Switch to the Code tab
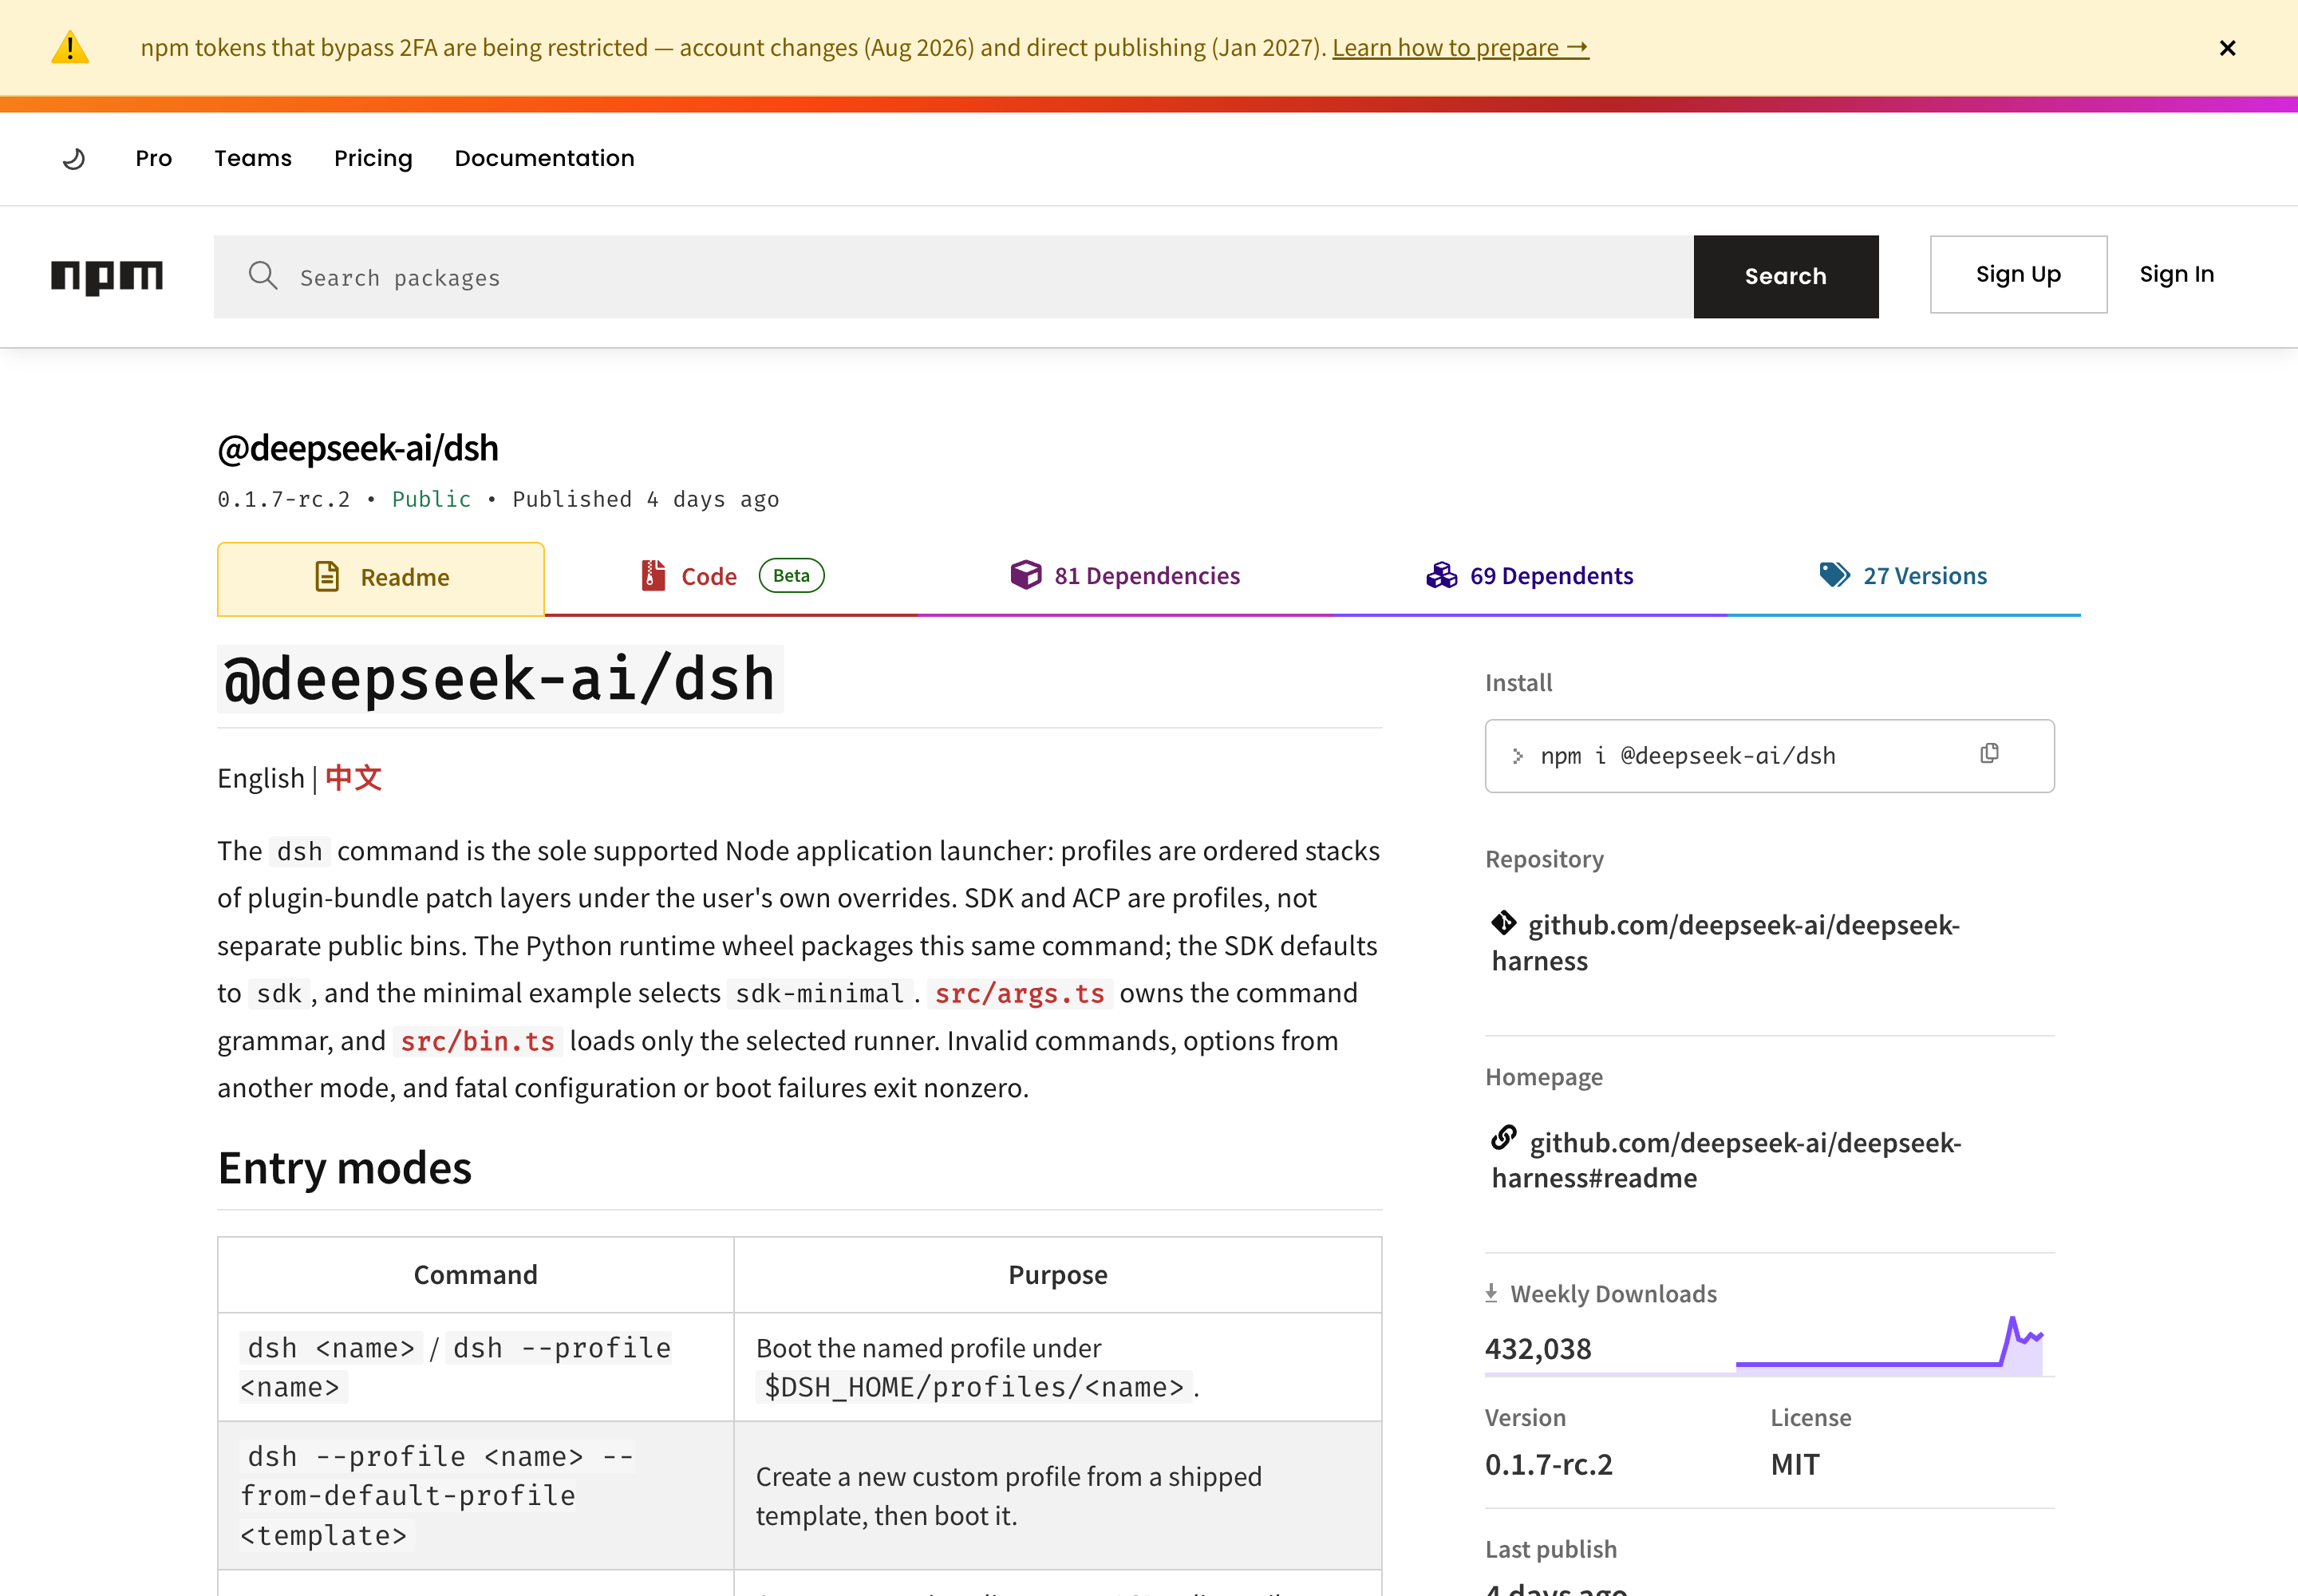This screenshot has width=2298, height=1596. pos(731,577)
